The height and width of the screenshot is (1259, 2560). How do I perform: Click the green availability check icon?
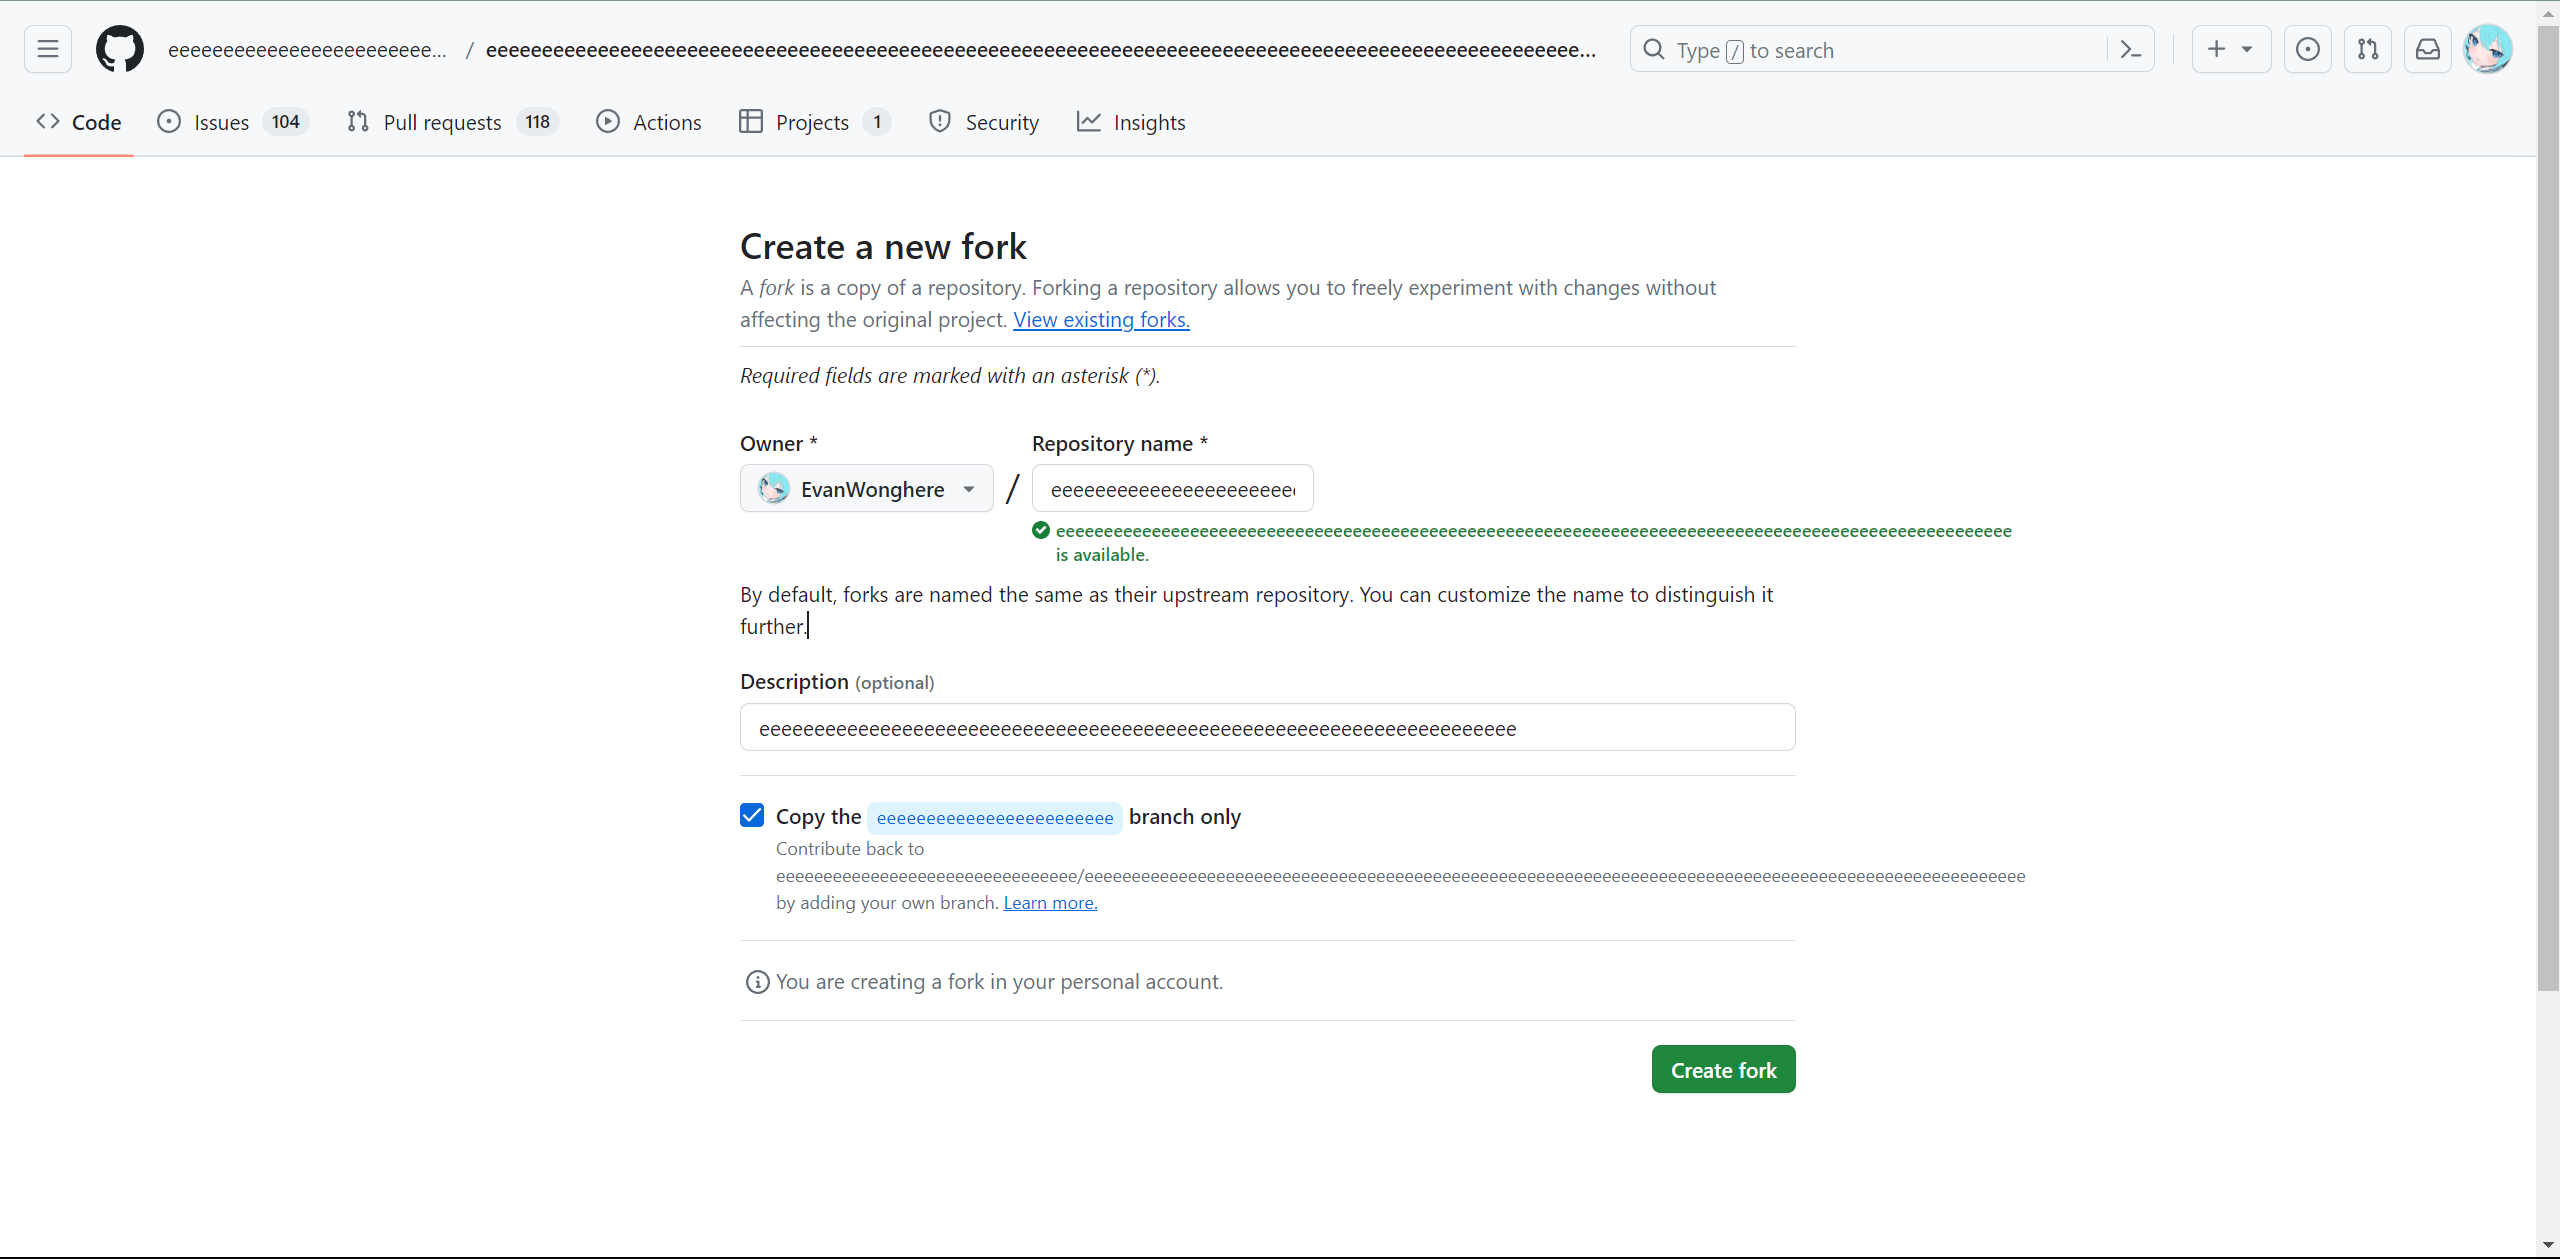[x=1041, y=531]
